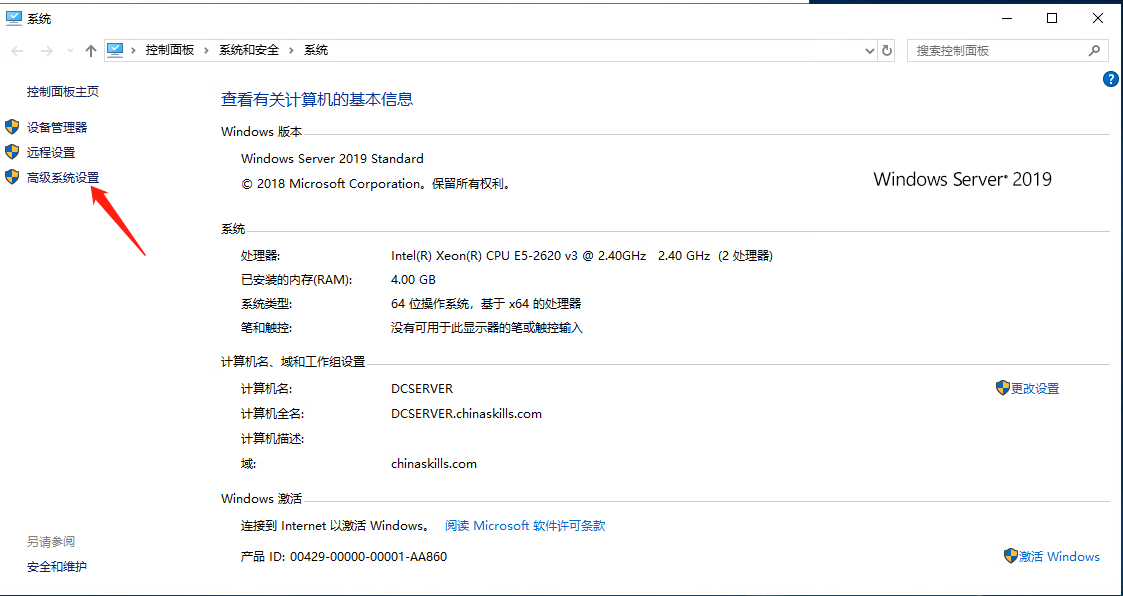The height and width of the screenshot is (596, 1123).
Task: Open 安全和维护 link
Action: pyautogui.click(x=57, y=567)
